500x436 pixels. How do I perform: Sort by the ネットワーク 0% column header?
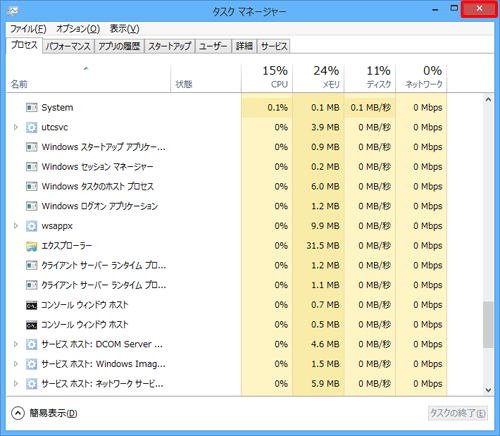coord(421,78)
